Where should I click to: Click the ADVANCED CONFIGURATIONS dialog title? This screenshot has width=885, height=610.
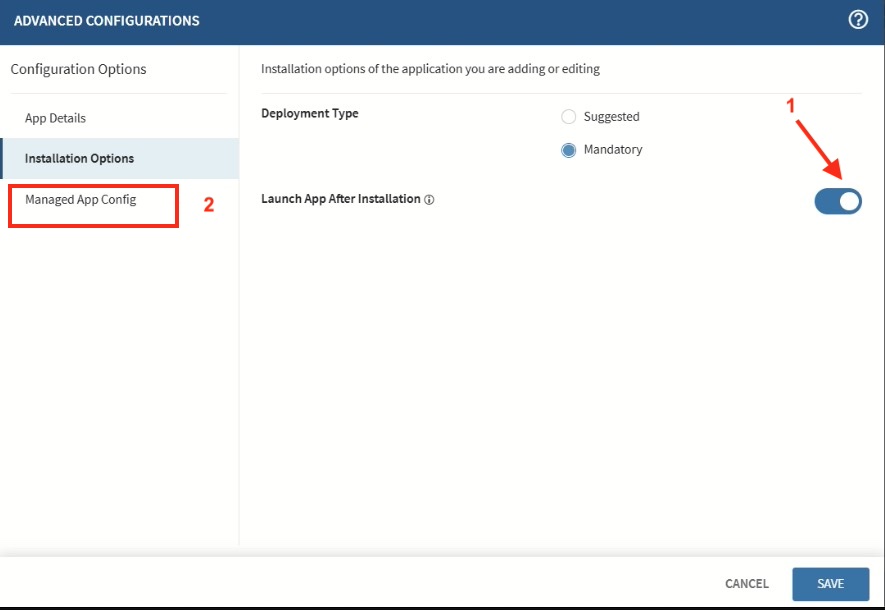(x=107, y=21)
